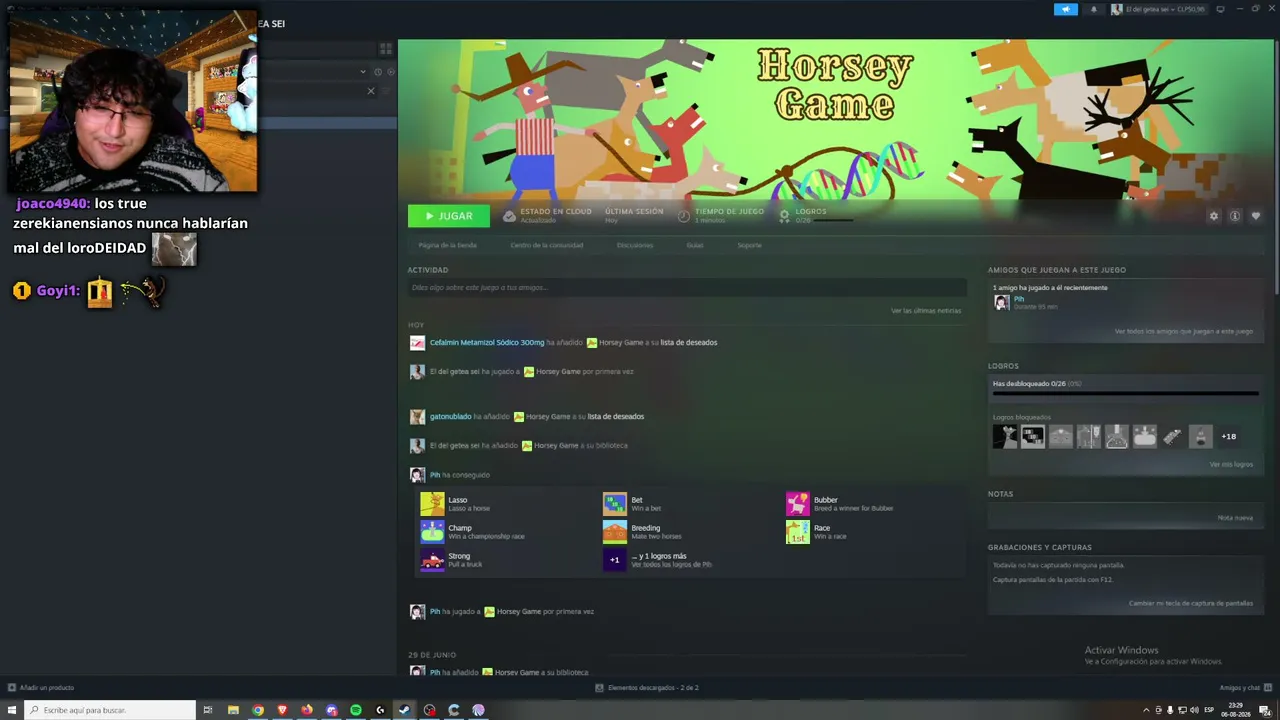Open Ver todos los amigos que juegan link
Viewport: 1280px width, 720px height.
[x=1184, y=331]
